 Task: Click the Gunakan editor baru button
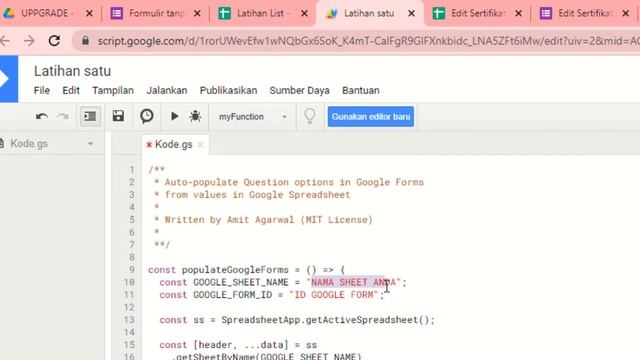pyautogui.click(x=371, y=117)
